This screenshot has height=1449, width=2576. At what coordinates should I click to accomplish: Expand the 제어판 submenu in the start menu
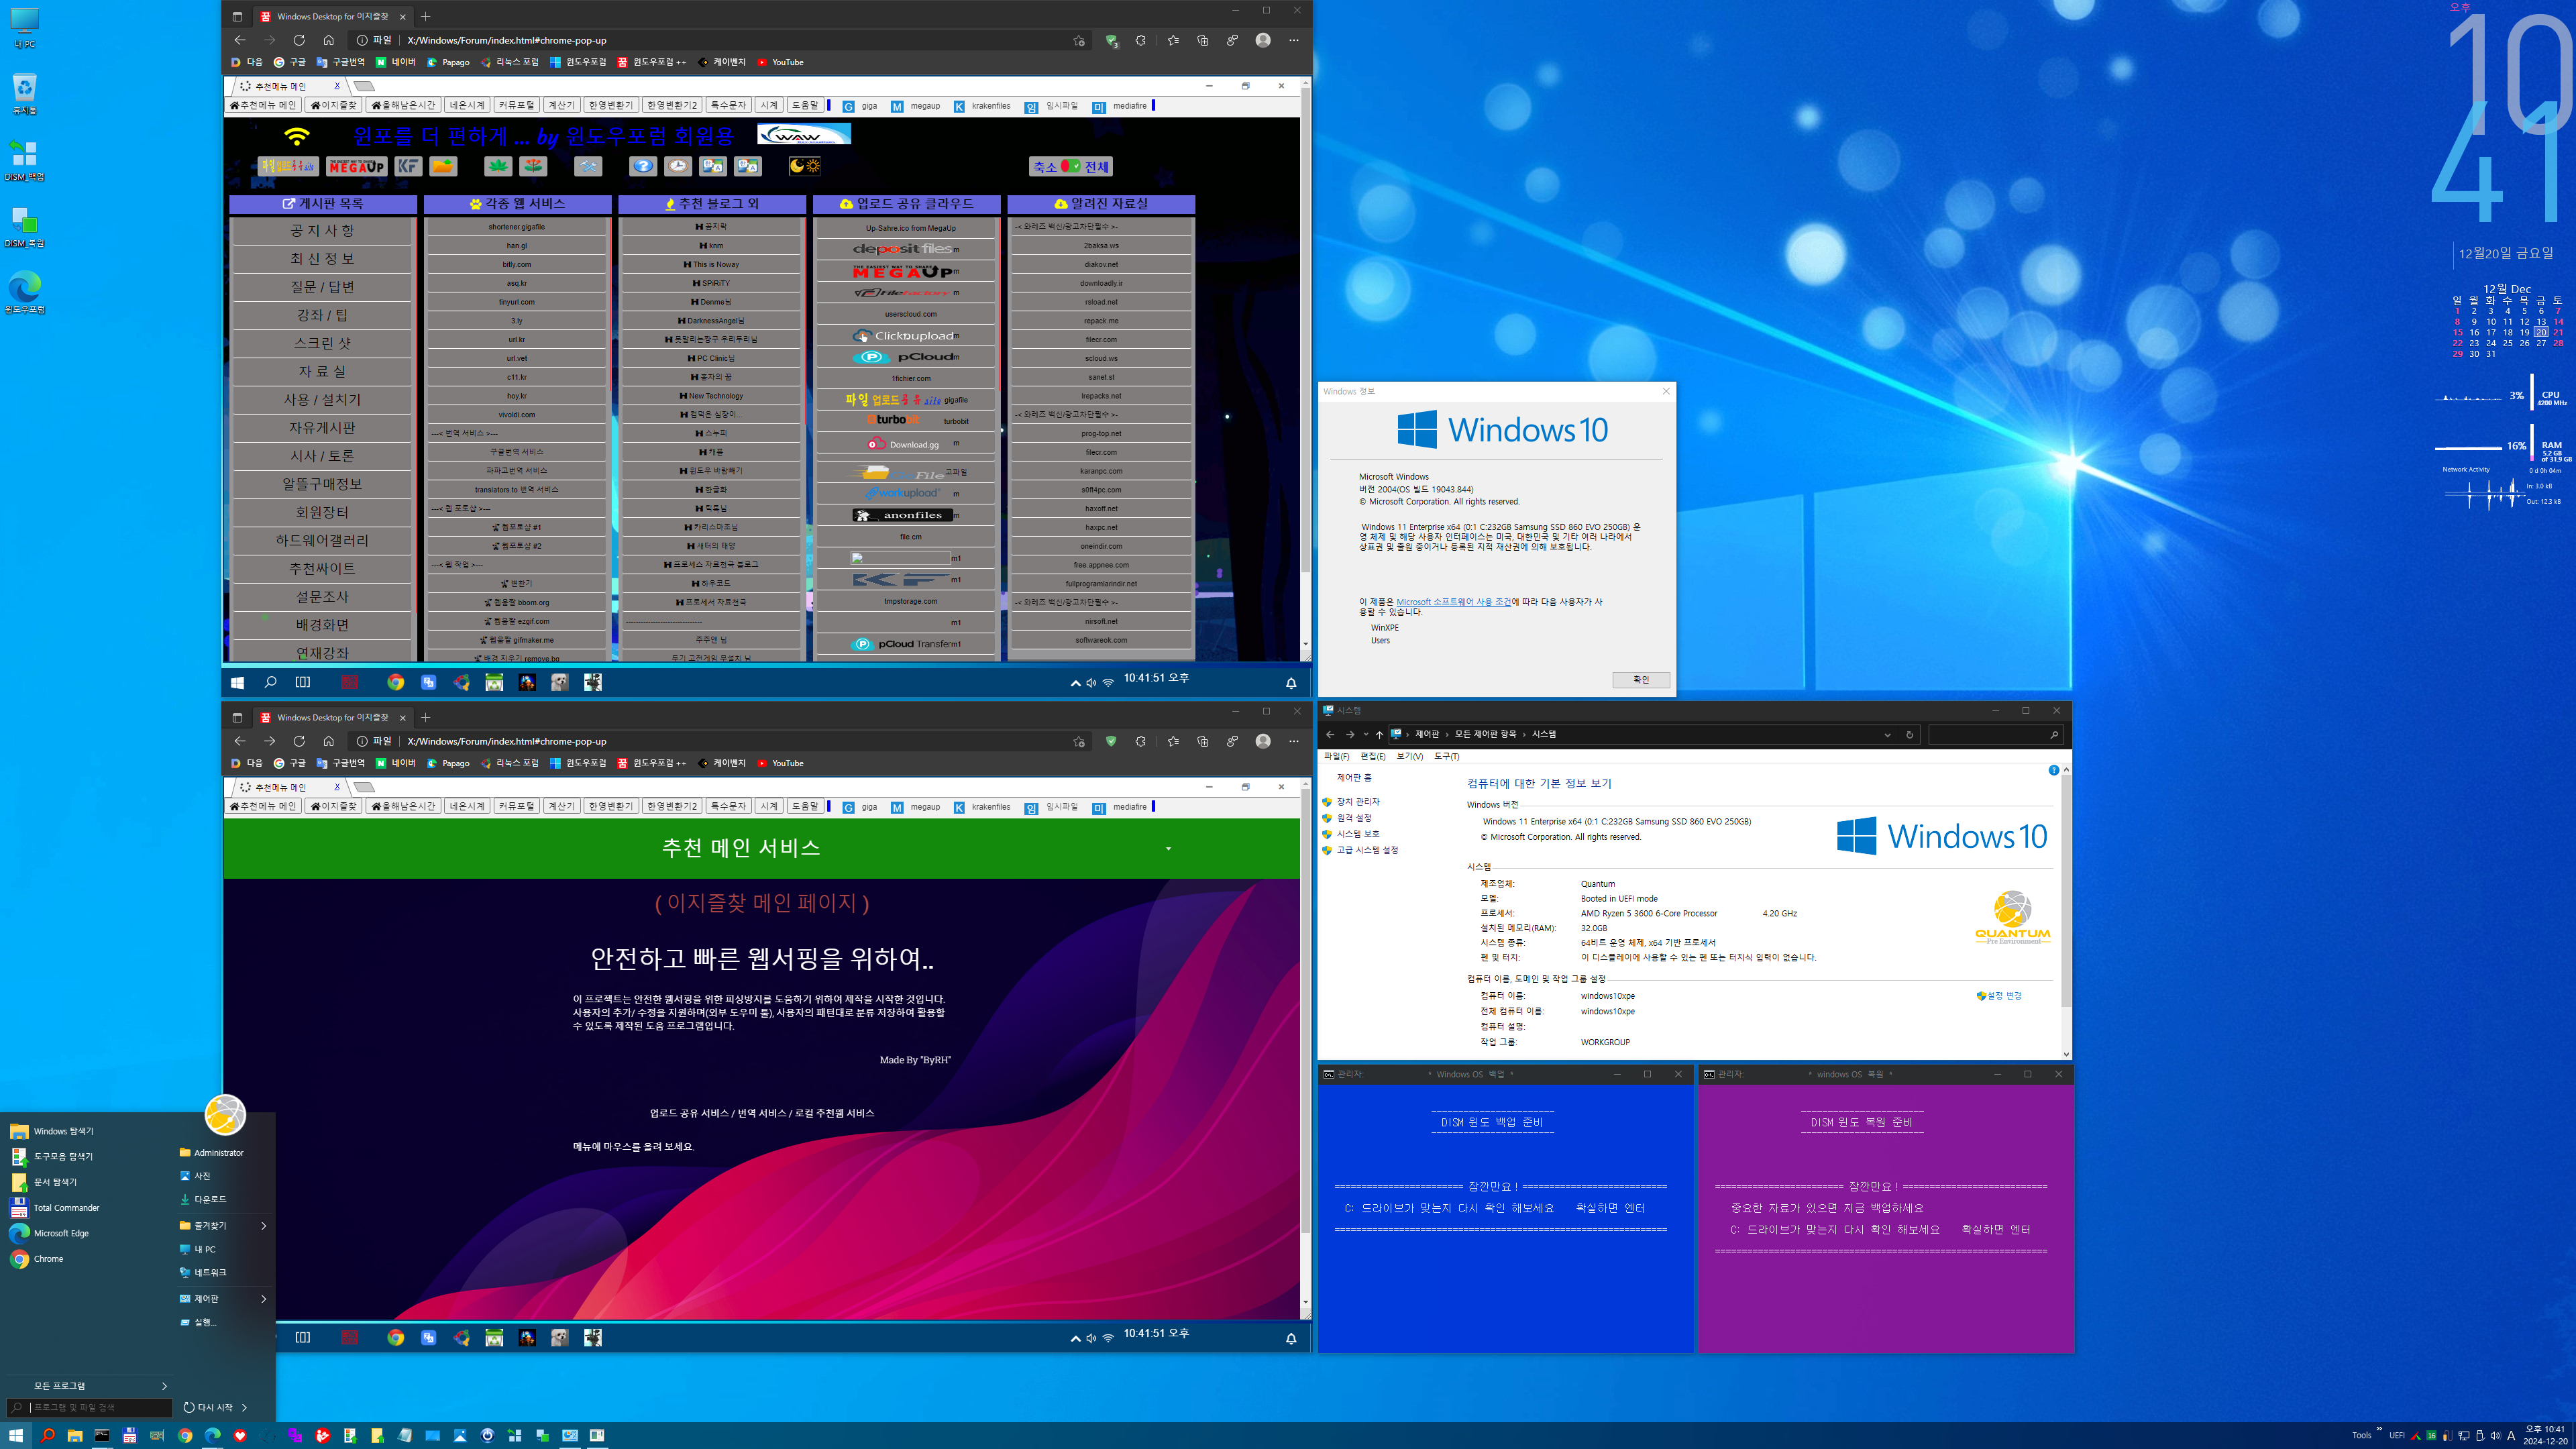(264, 1298)
